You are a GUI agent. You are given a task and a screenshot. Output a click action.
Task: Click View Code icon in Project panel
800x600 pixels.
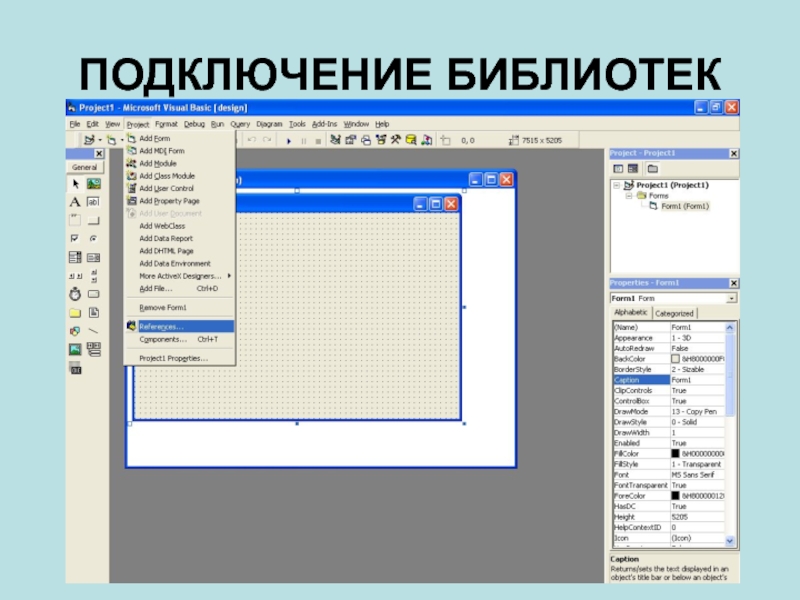618,169
